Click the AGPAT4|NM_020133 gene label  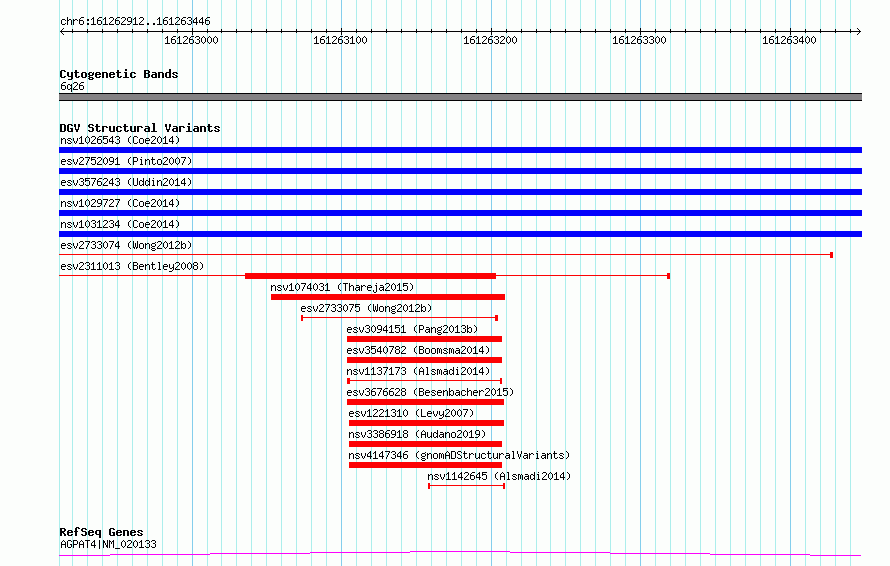pyautogui.click(x=108, y=544)
